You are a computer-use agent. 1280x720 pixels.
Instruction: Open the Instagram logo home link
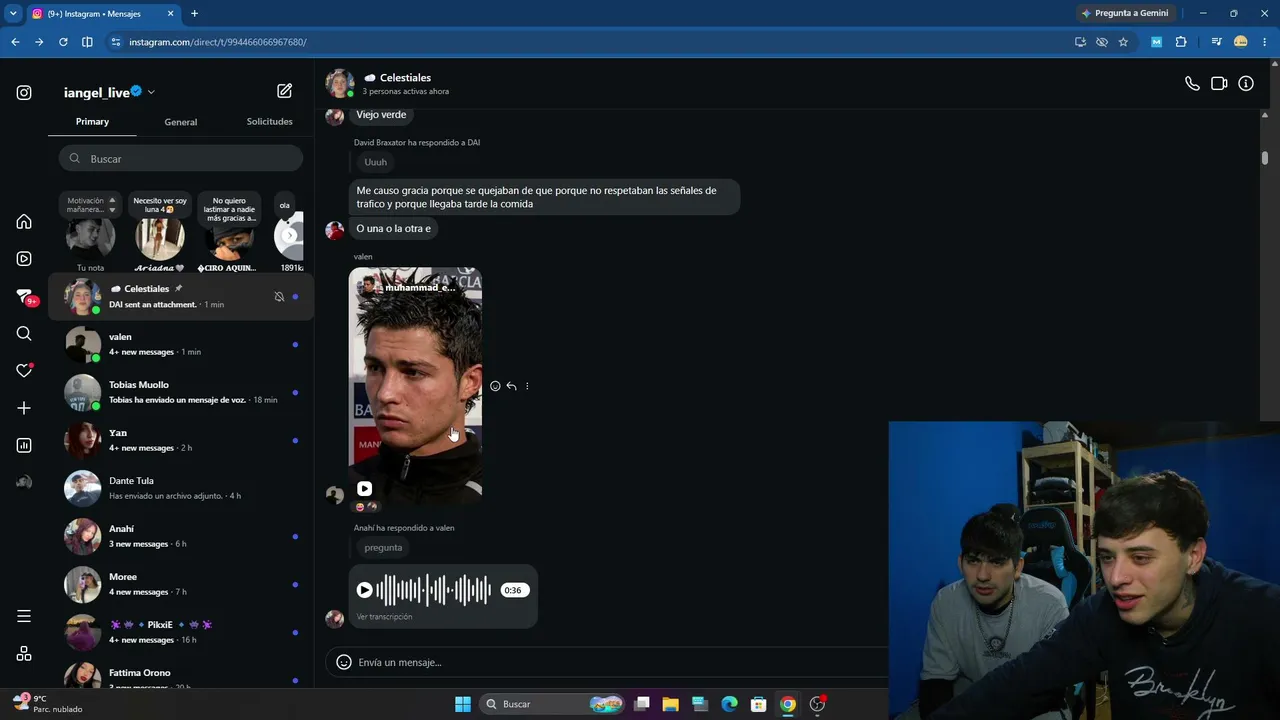coord(24,93)
